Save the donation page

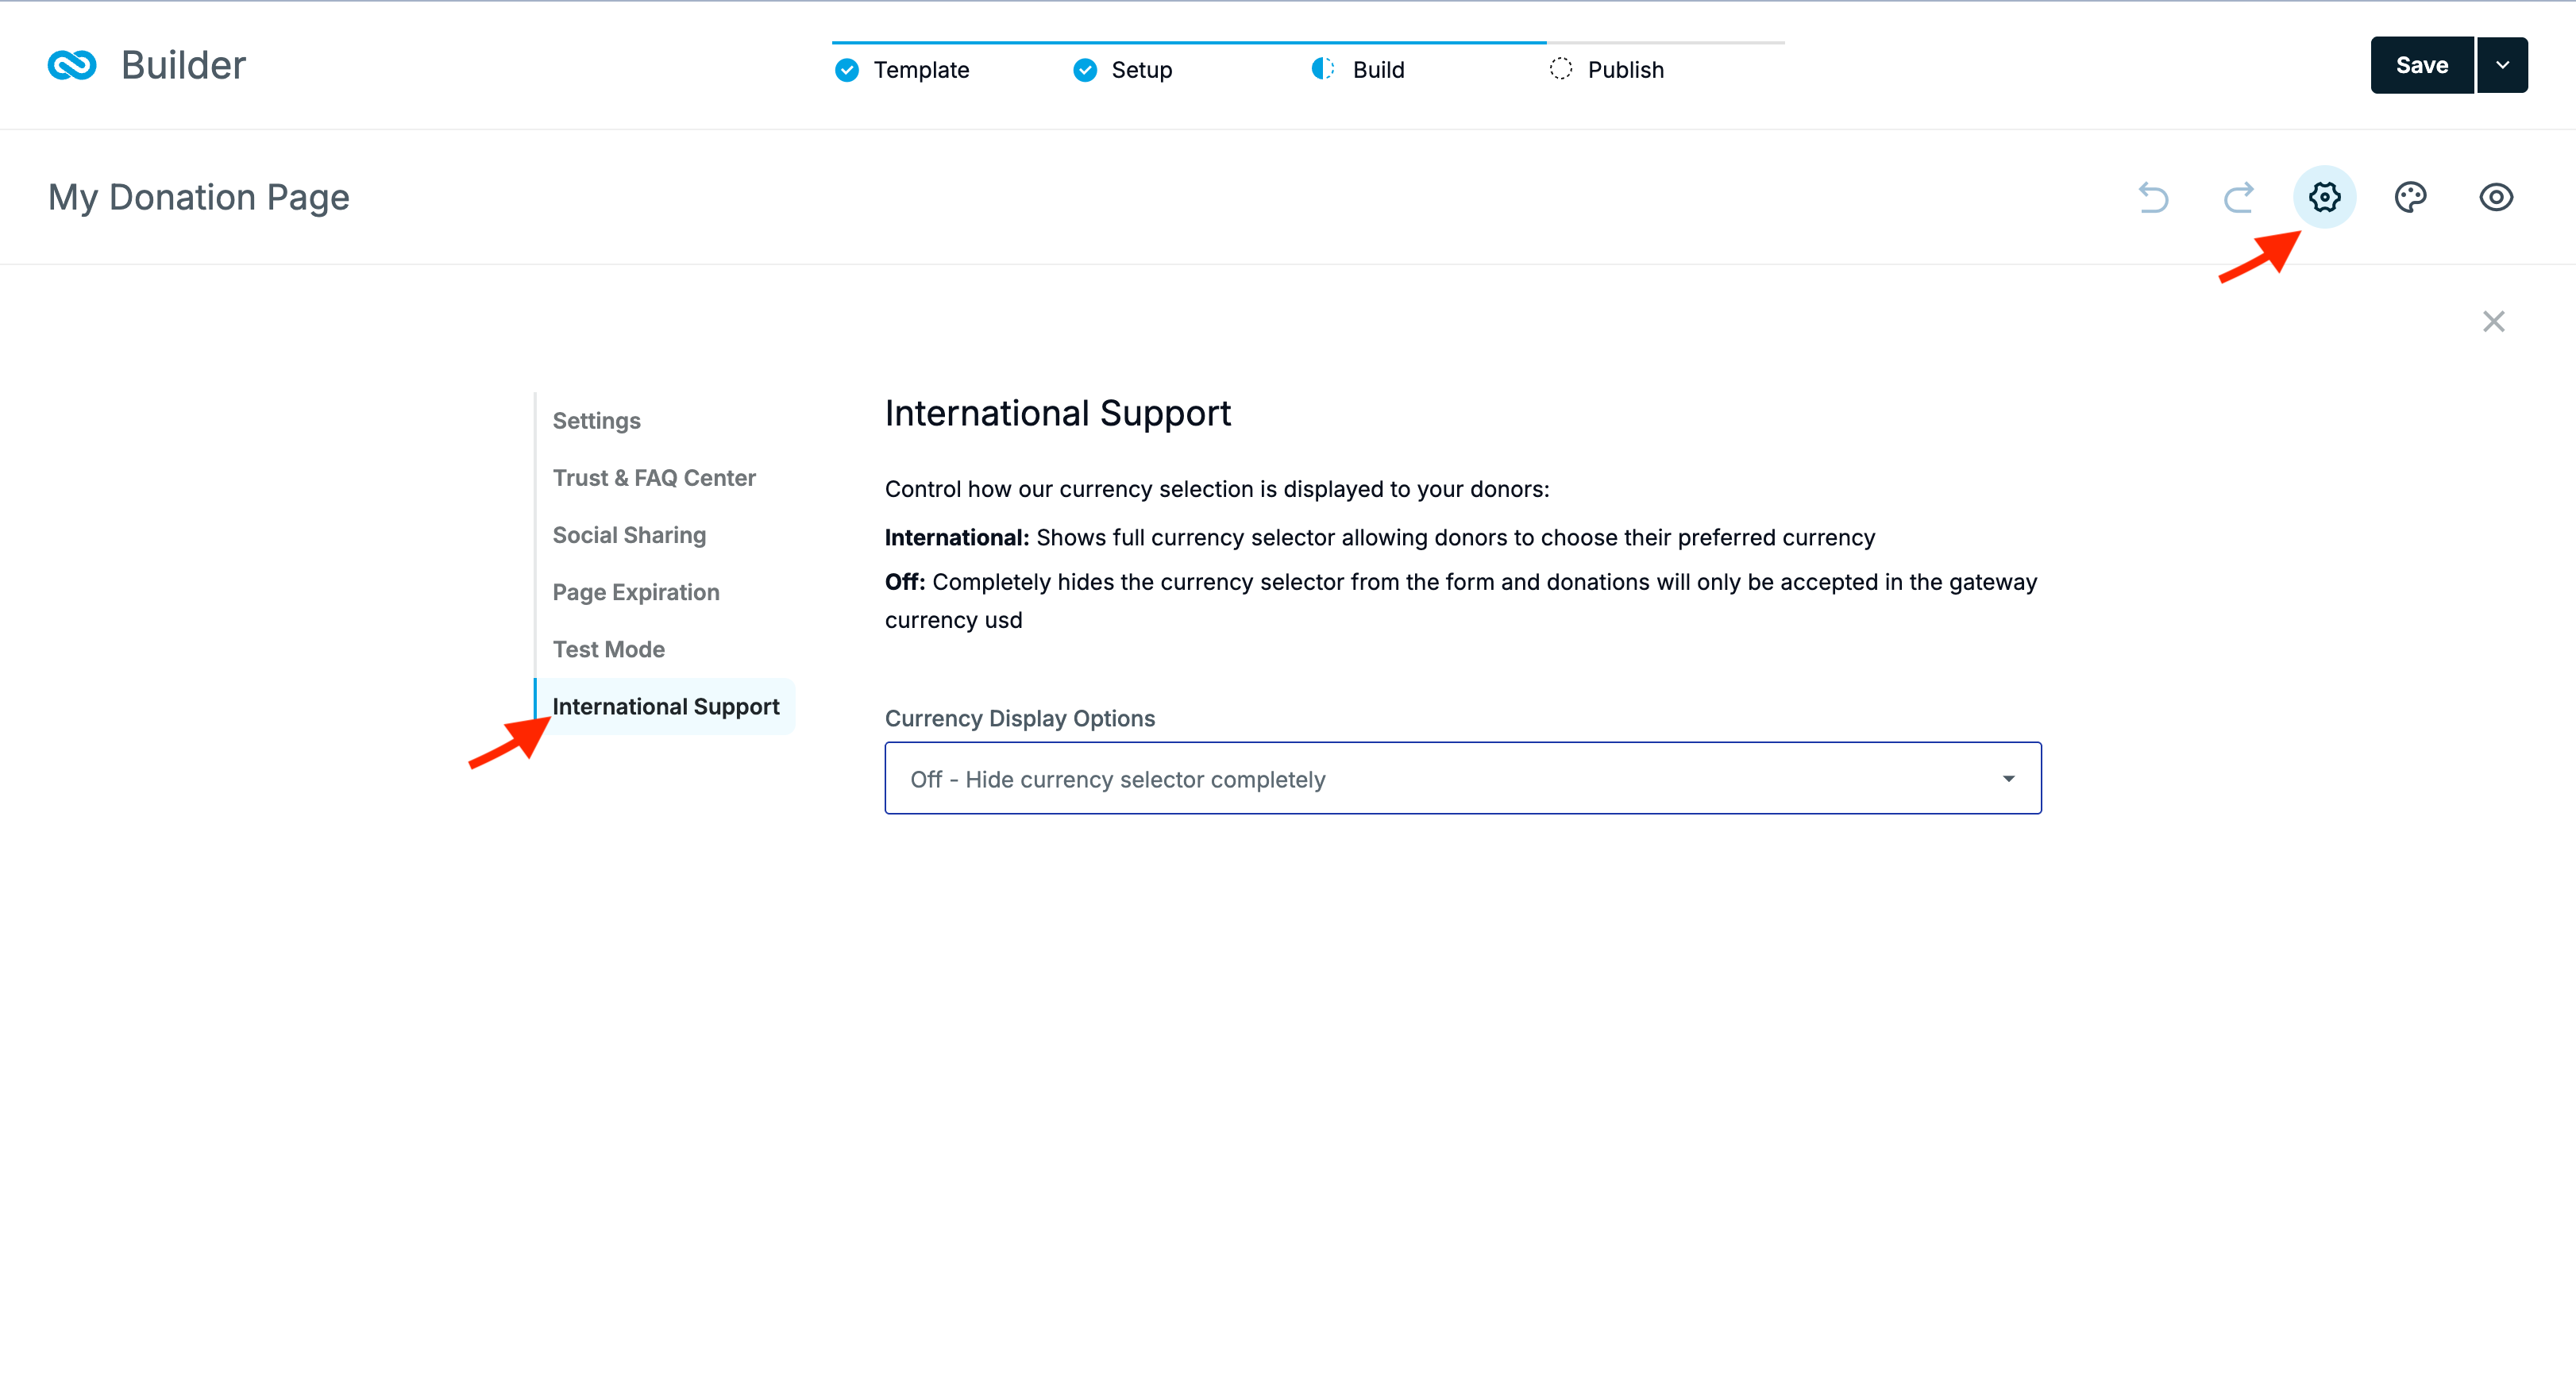point(2422,65)
